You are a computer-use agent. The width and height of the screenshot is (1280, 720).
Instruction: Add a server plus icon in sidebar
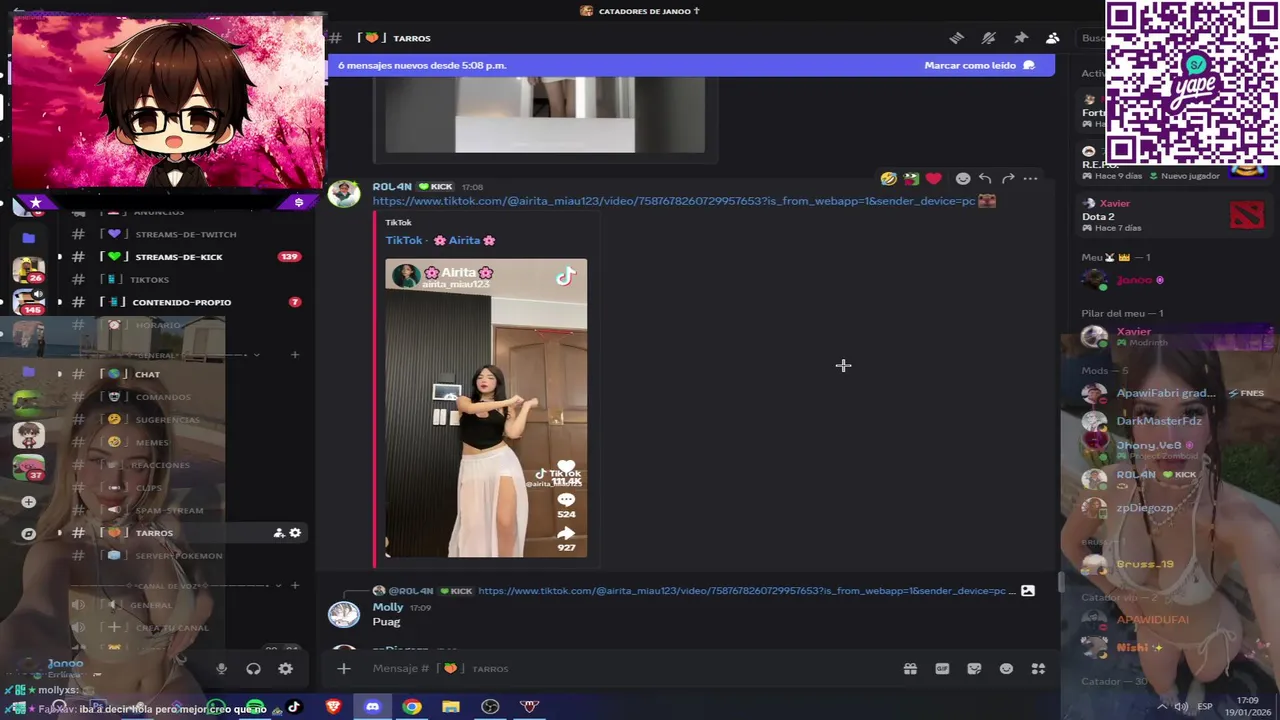click(28, 502)
